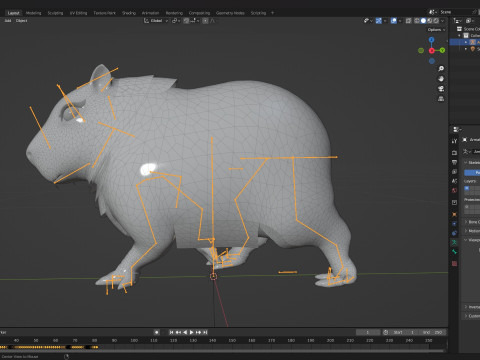Expand the selected Armature outliner row
This screenshot has height=360, width=480.
(466, 42)
